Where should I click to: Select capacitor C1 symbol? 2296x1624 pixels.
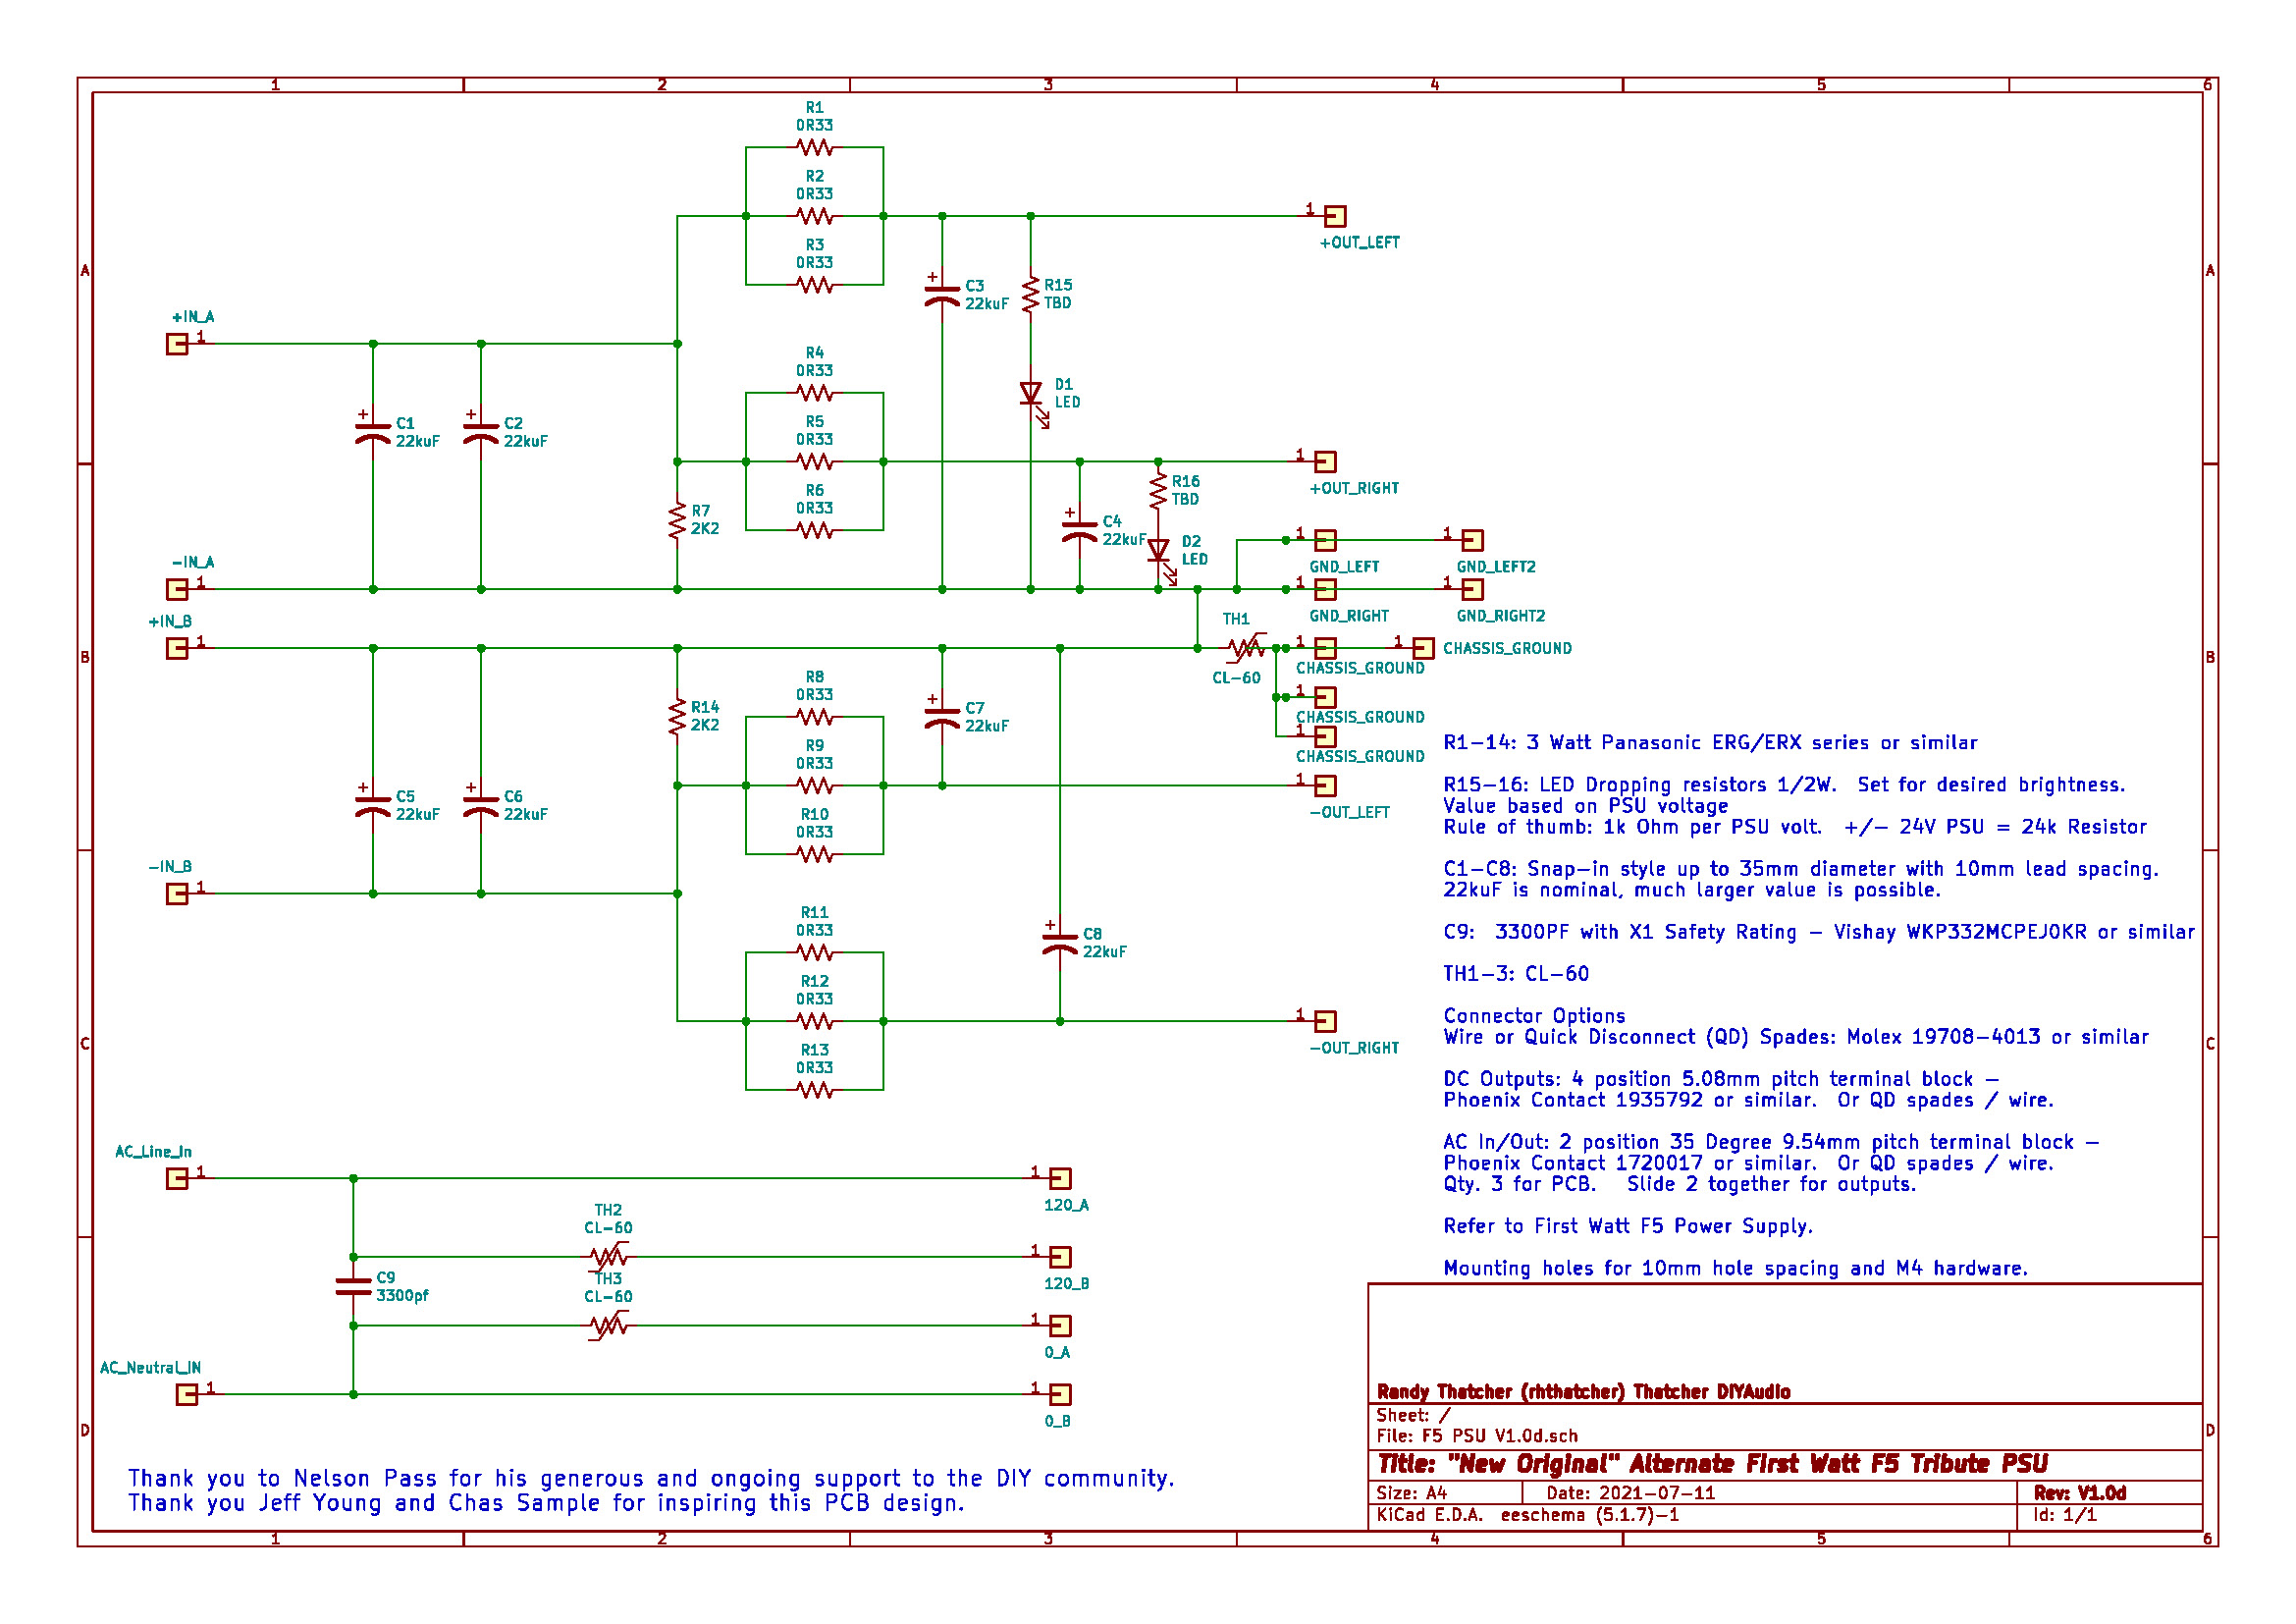point(373,432)
